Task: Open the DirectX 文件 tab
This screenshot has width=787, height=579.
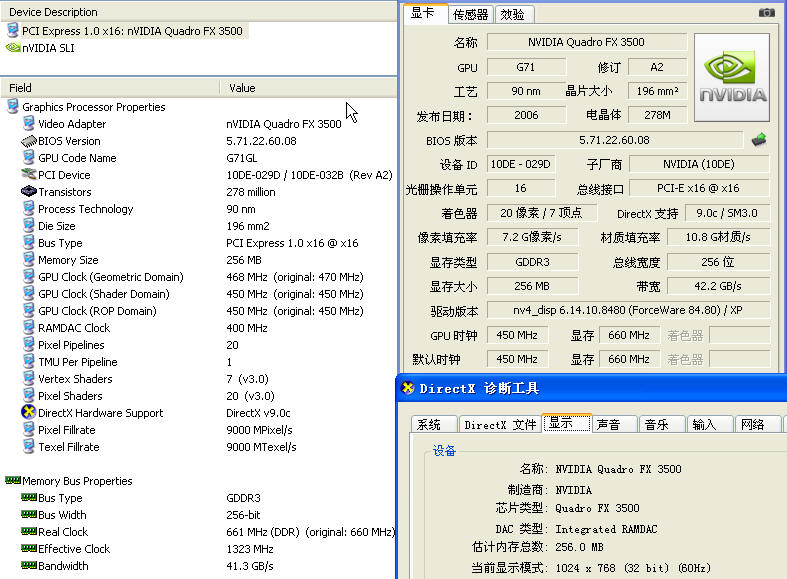Action: (500, 424)
